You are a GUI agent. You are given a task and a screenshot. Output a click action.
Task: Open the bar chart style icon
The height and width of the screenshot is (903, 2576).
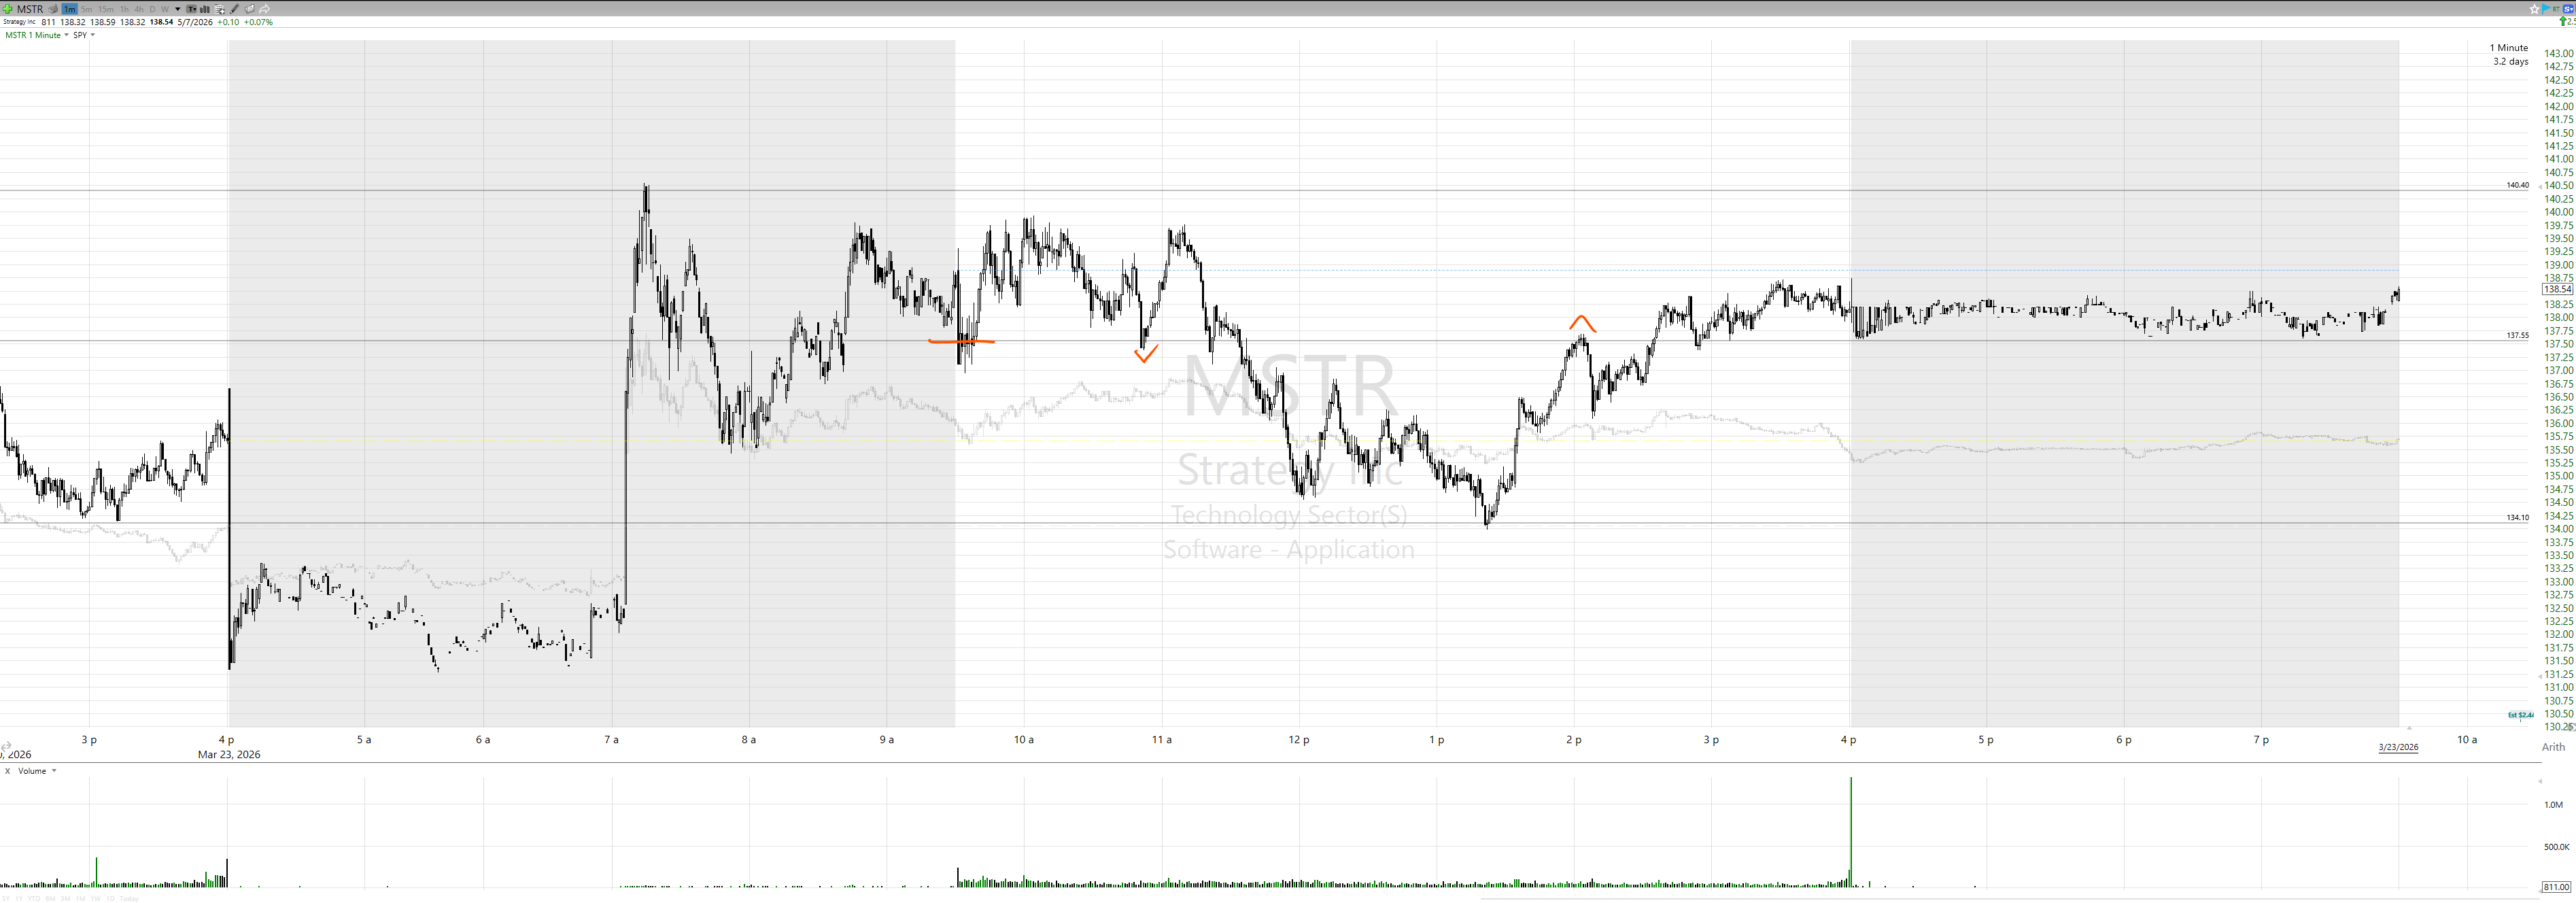[x=205, y=9]
